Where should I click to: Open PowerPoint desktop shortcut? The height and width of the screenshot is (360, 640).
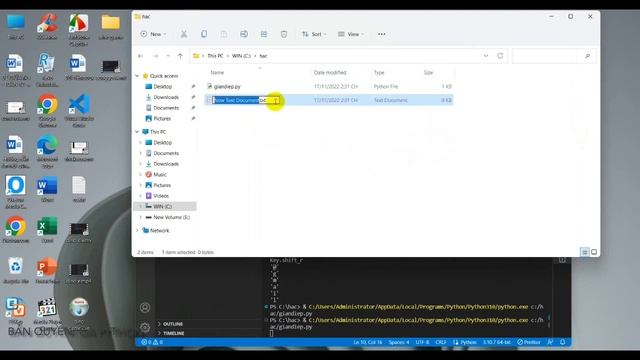click(47, 271)
